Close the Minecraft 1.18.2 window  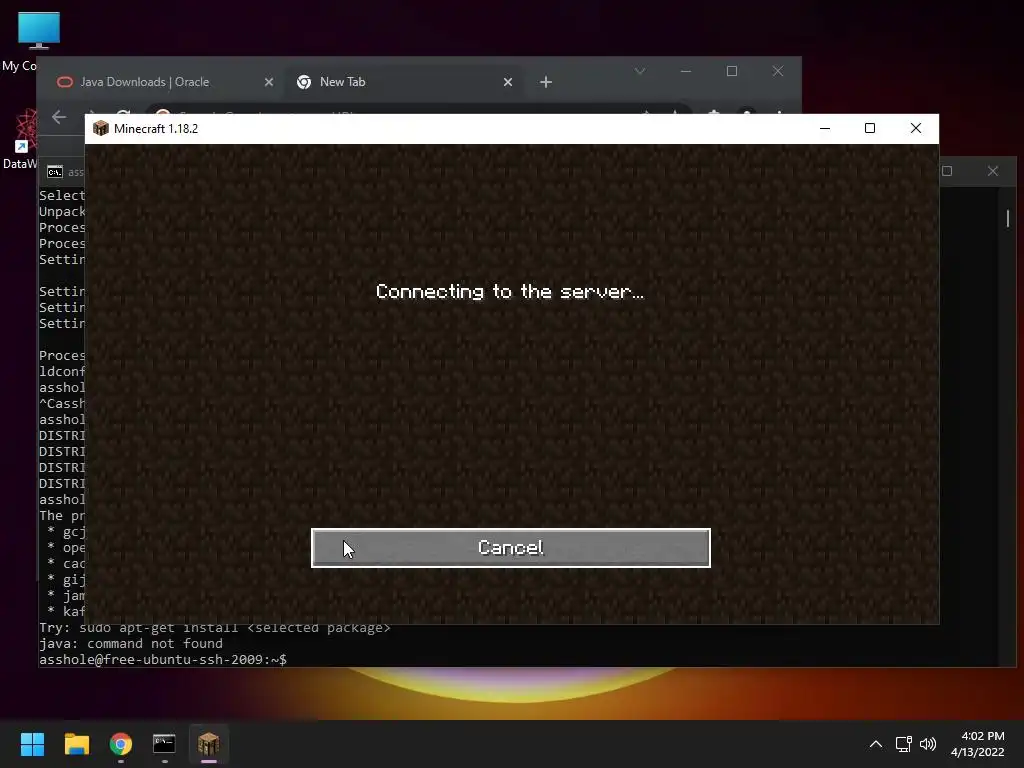(916, 129)
